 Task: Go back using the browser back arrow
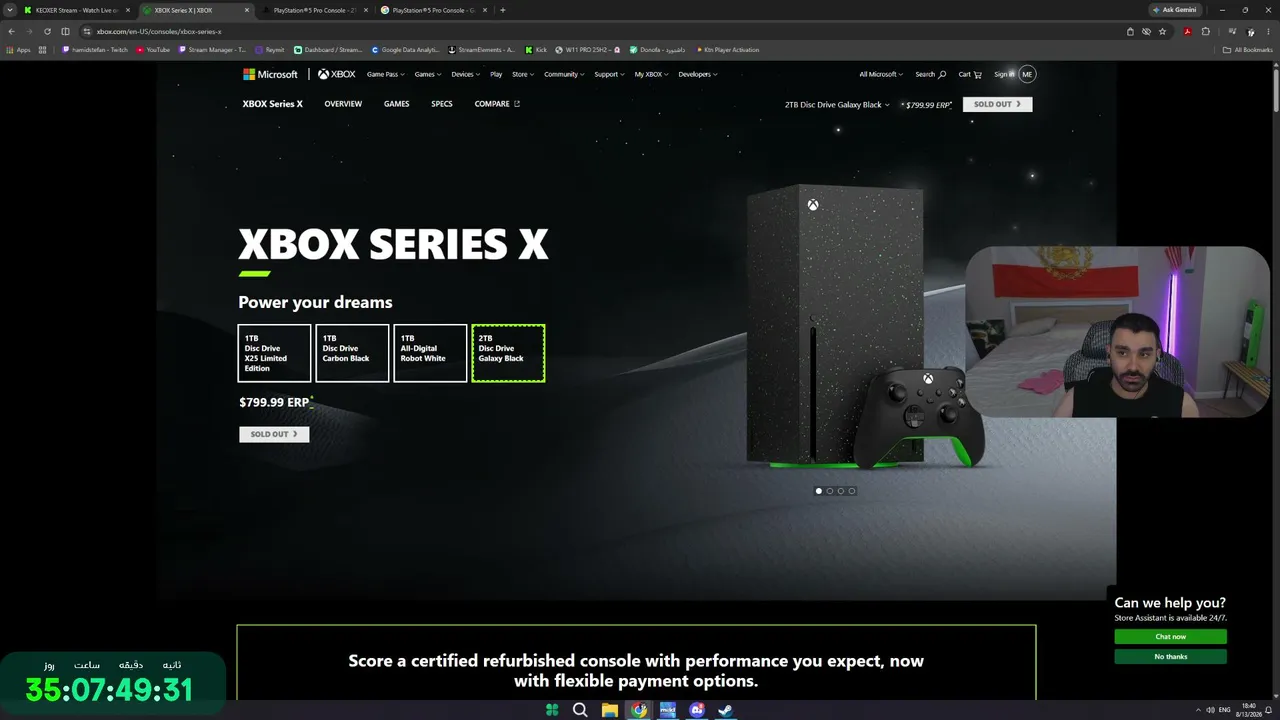point(11,31)
